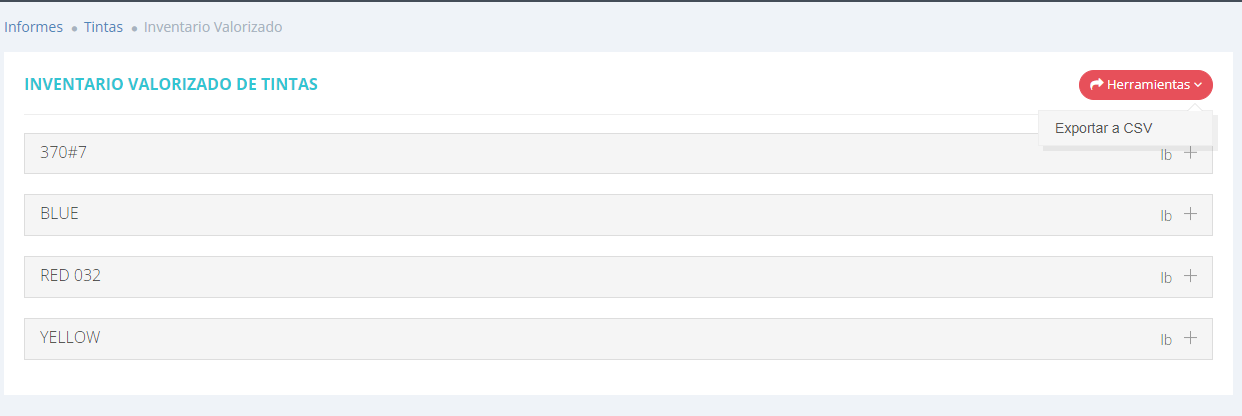Collapse Herramientas menu via chevron arrow
Viewport: 1242px width, 416px height.
click(1198, 86)
